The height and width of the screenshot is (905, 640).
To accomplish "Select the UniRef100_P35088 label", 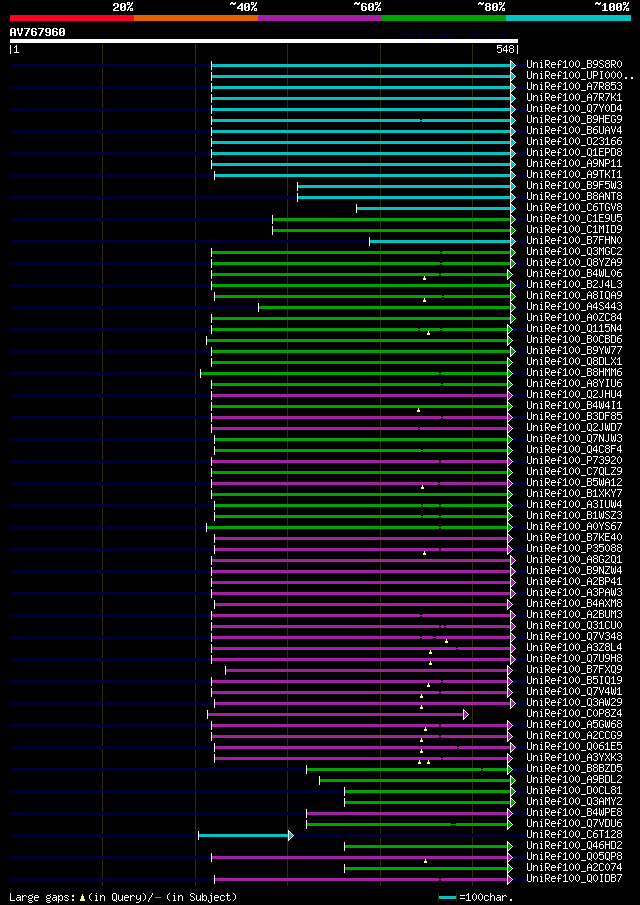I will point(574,549).
